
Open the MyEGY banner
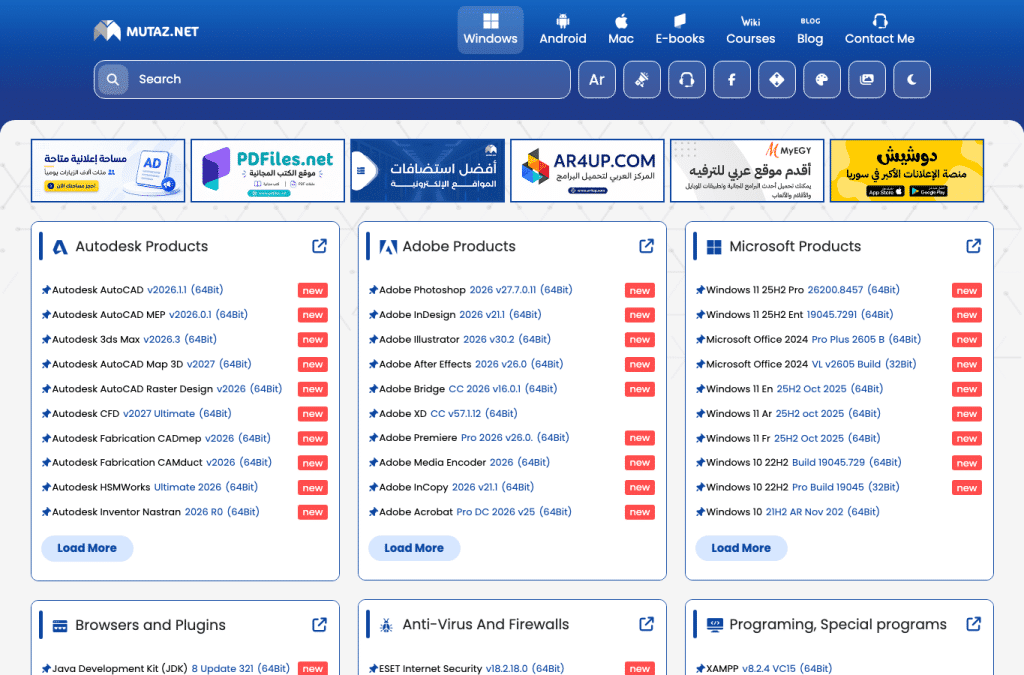point(747,170)
